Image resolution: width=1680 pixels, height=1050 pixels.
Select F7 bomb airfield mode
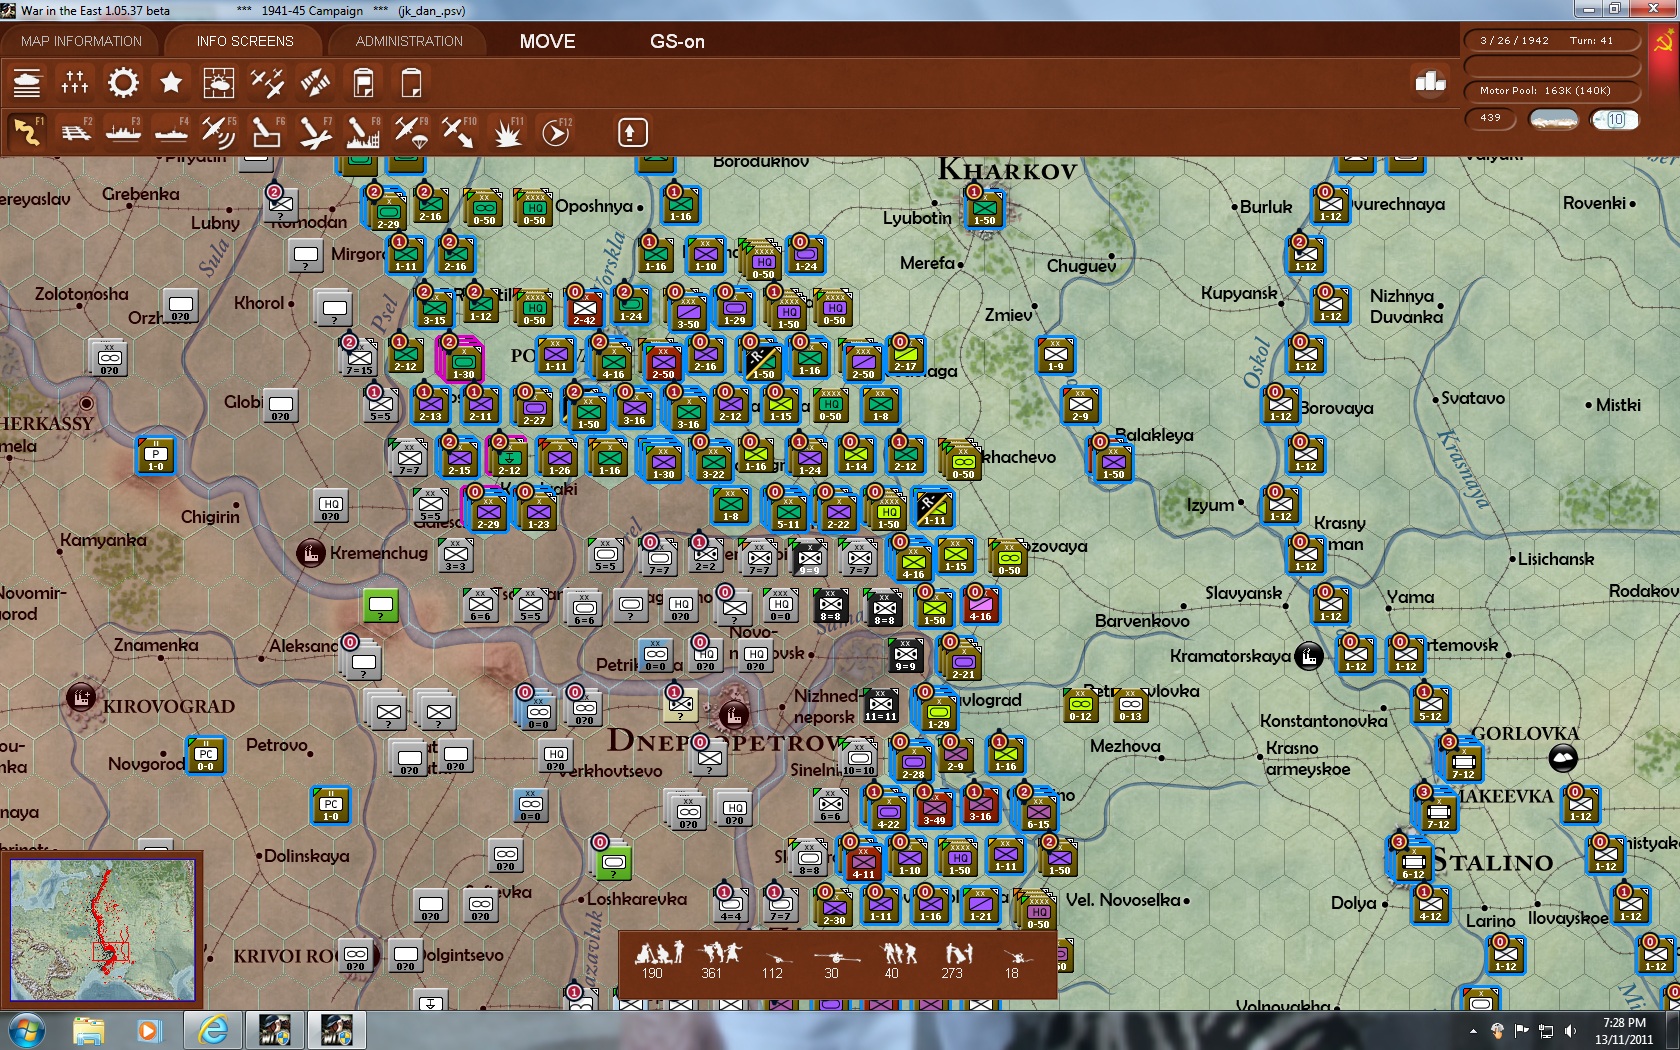[315, 132]
